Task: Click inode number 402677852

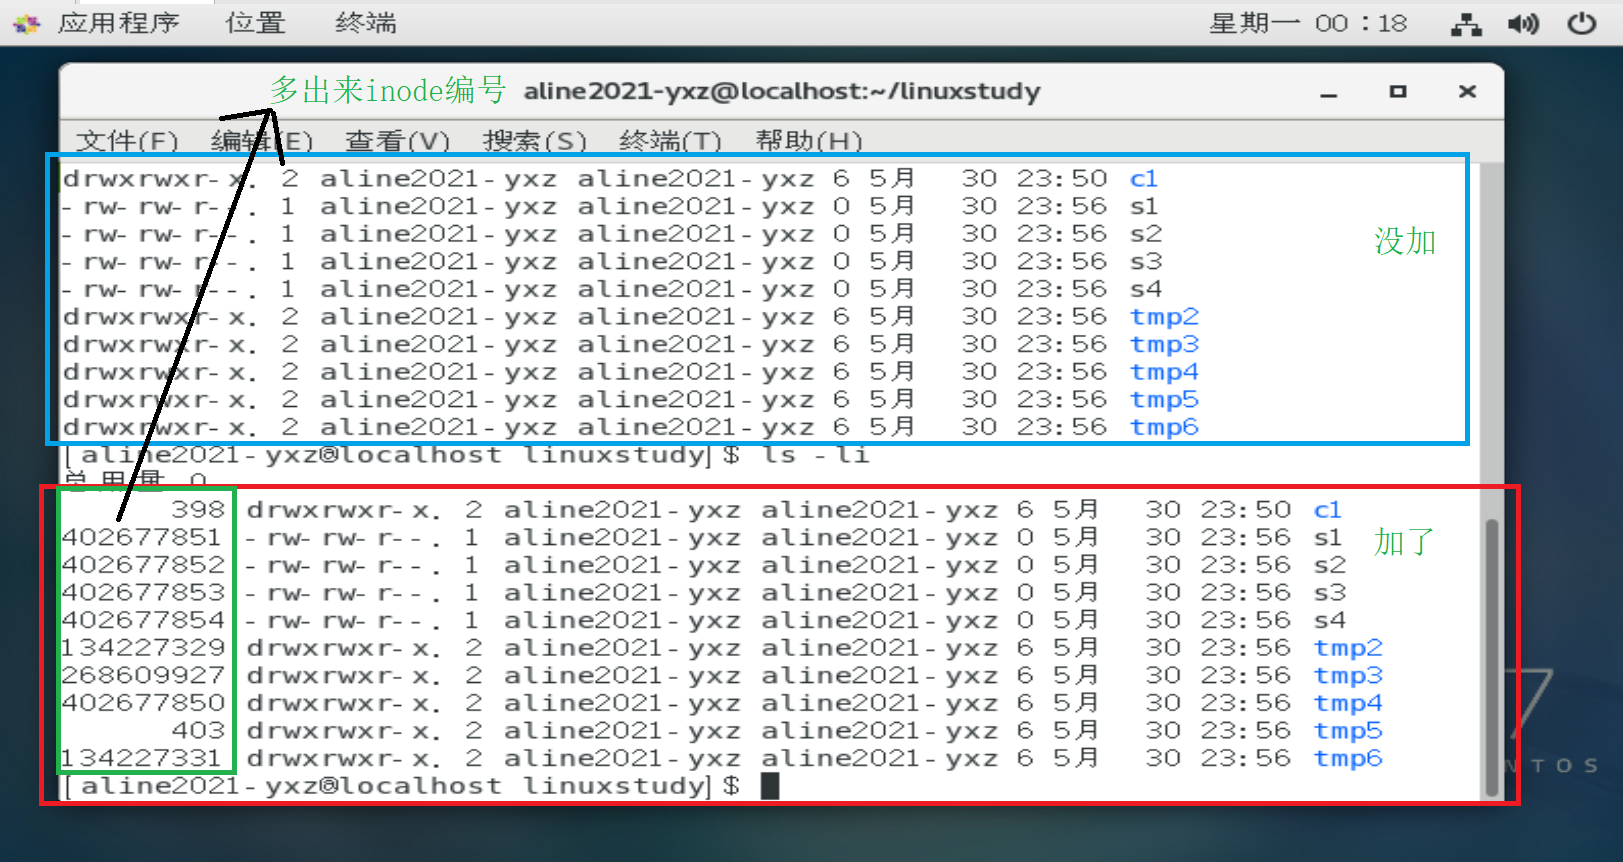Action: (x=143, y=565)
